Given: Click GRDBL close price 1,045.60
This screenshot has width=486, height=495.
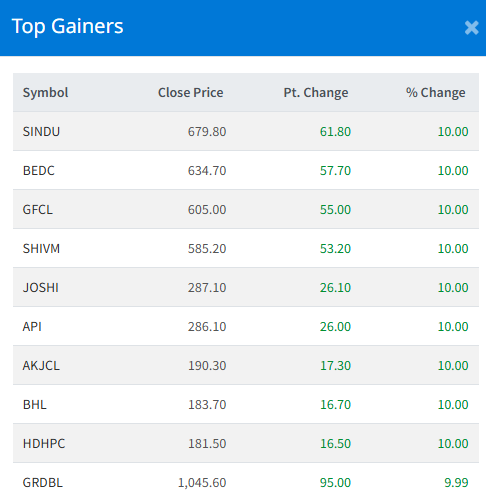Looking at the screenshot, I should click(x=202, y=482).
